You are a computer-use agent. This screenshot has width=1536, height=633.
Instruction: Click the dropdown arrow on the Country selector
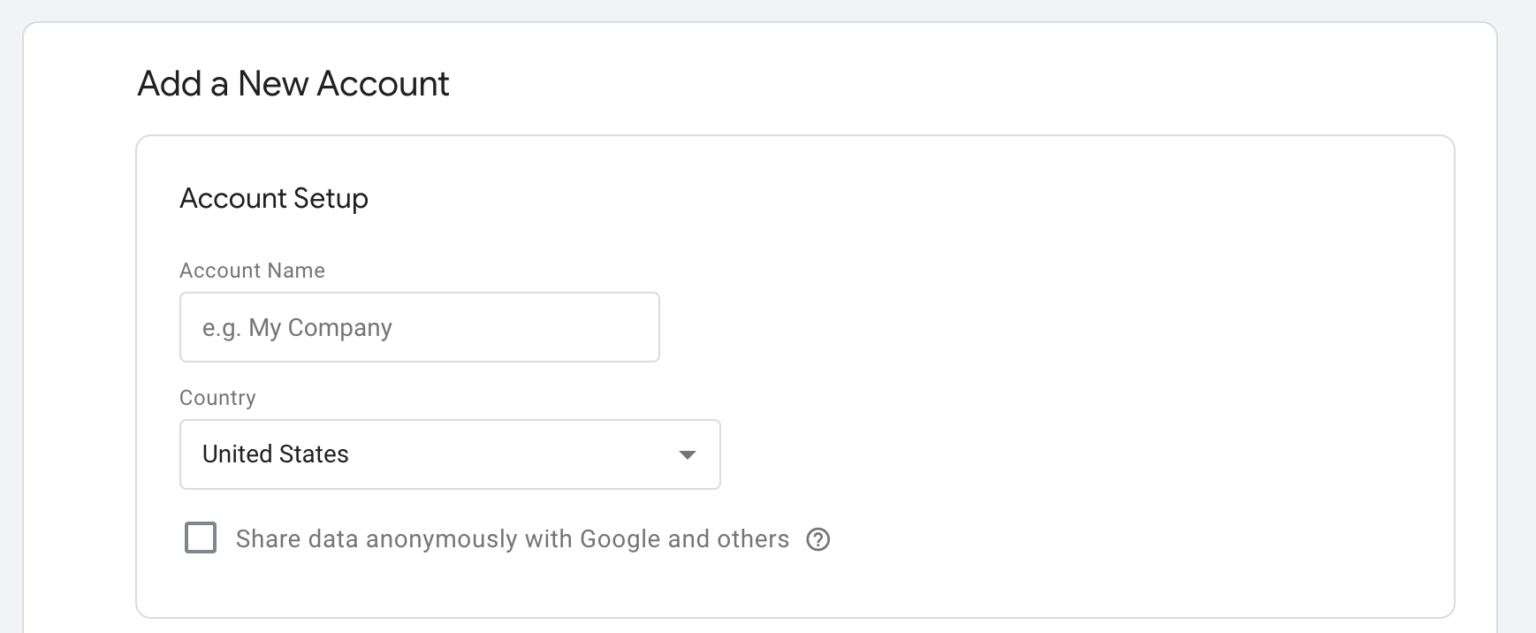click(x=687, y=454)
